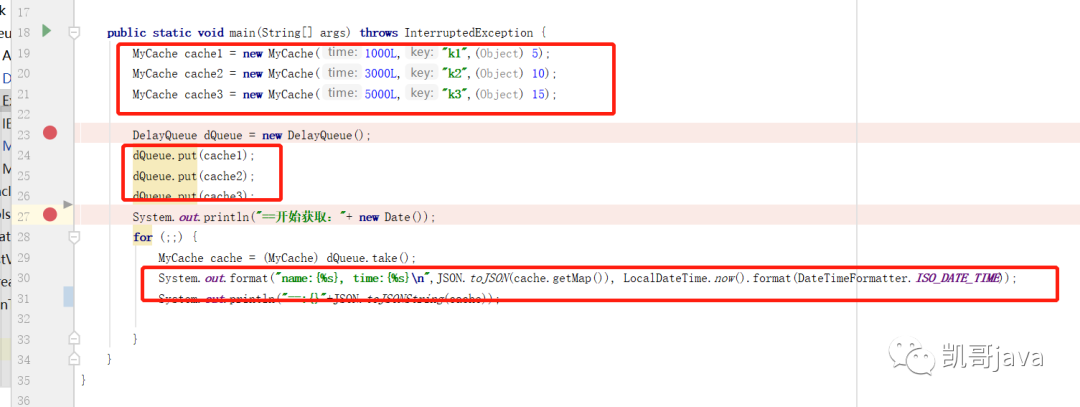Screen dimensions: 1080x407
Task: Click the "for" keyword on line 28
Action: 143,238
